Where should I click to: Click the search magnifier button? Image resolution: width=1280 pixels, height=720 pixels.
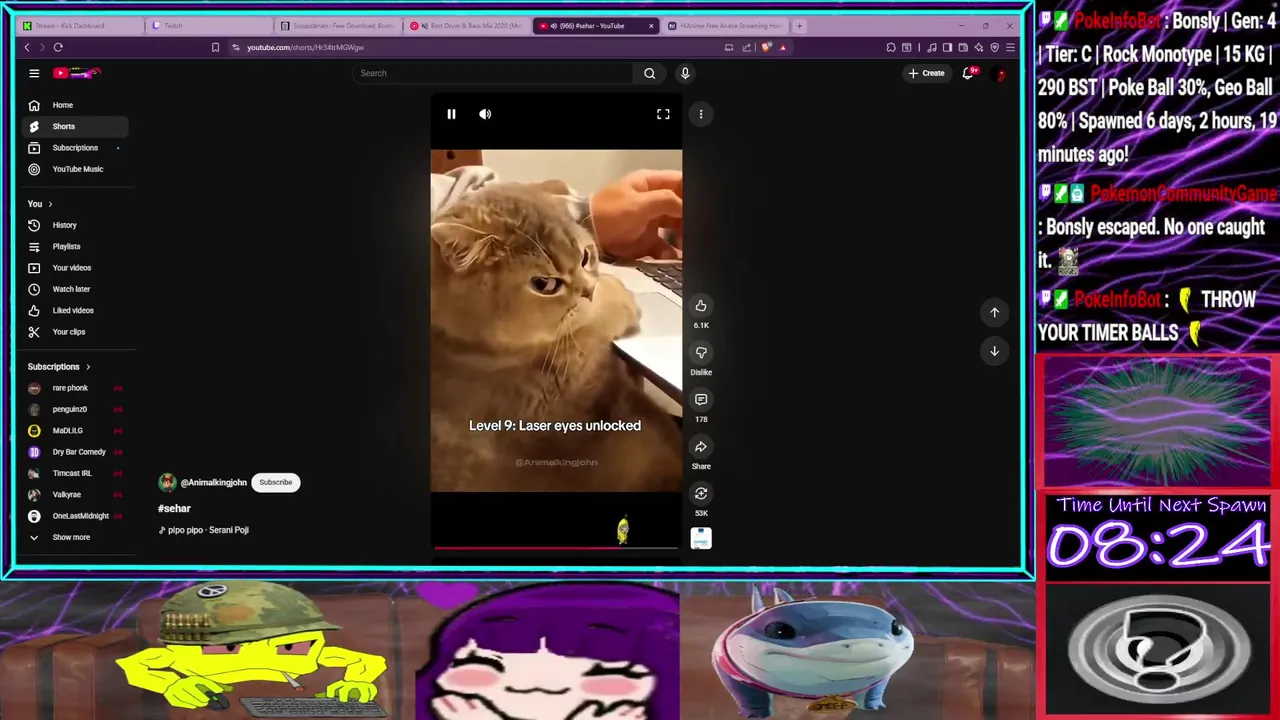click(x=649, y=73)
